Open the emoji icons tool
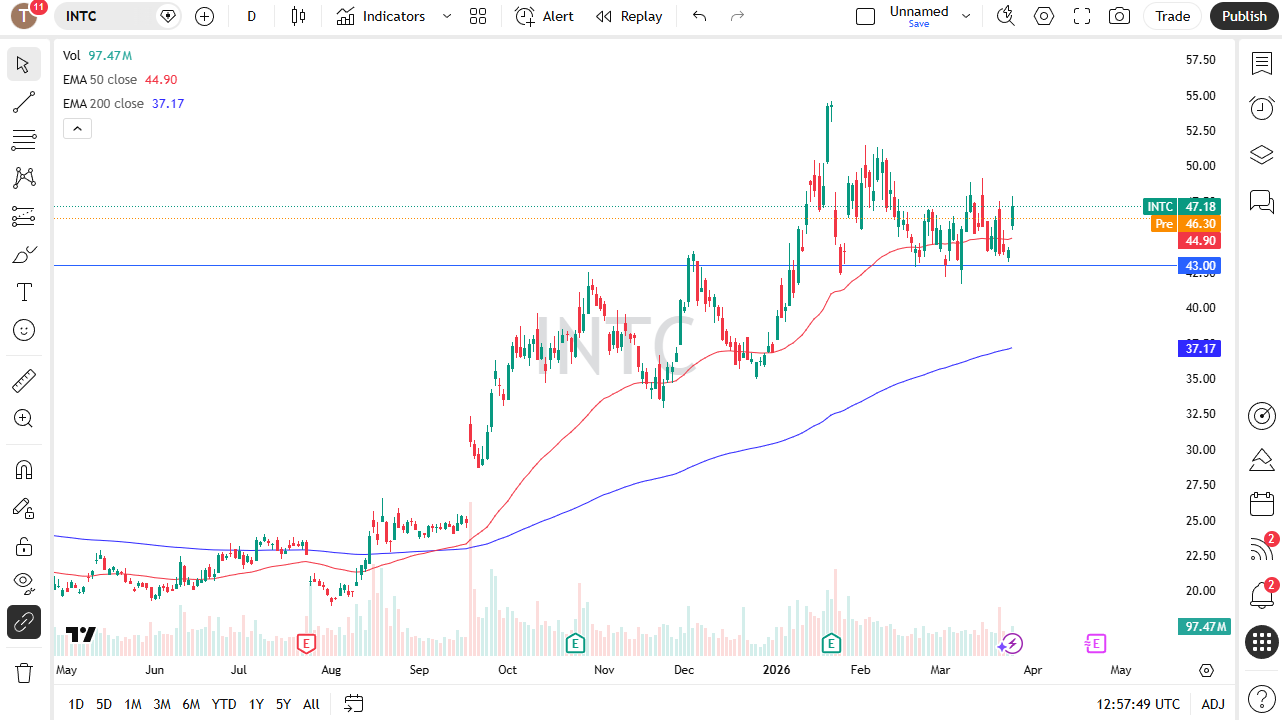 24,330
